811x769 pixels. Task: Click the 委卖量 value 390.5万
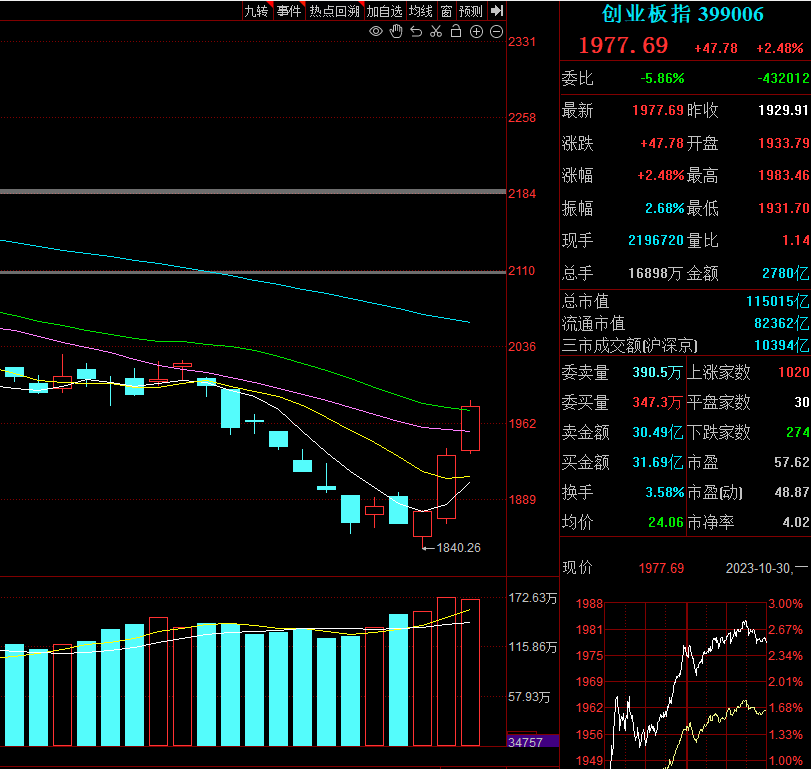pos(657,373)
